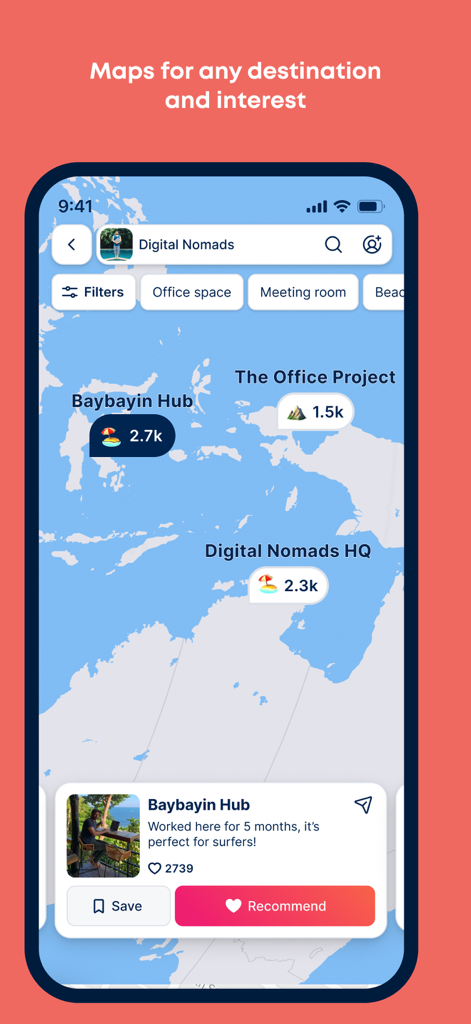This screenshot has width=471, height=1024.
Task: Tap The Office Project 1.5k map pin
Action: coord(316,412)
